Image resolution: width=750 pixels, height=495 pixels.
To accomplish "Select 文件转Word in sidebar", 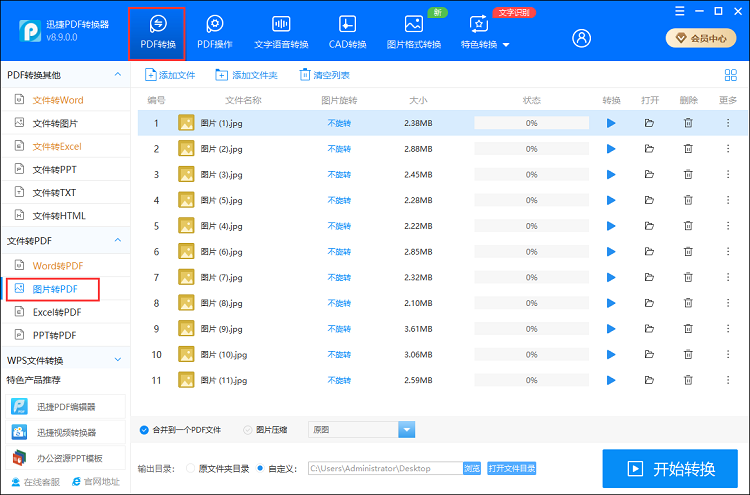I will [x=58, y=100].
